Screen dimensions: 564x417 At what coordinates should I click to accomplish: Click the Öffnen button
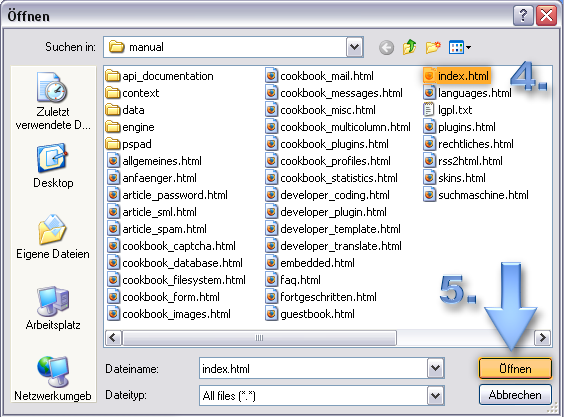[515, 368]
